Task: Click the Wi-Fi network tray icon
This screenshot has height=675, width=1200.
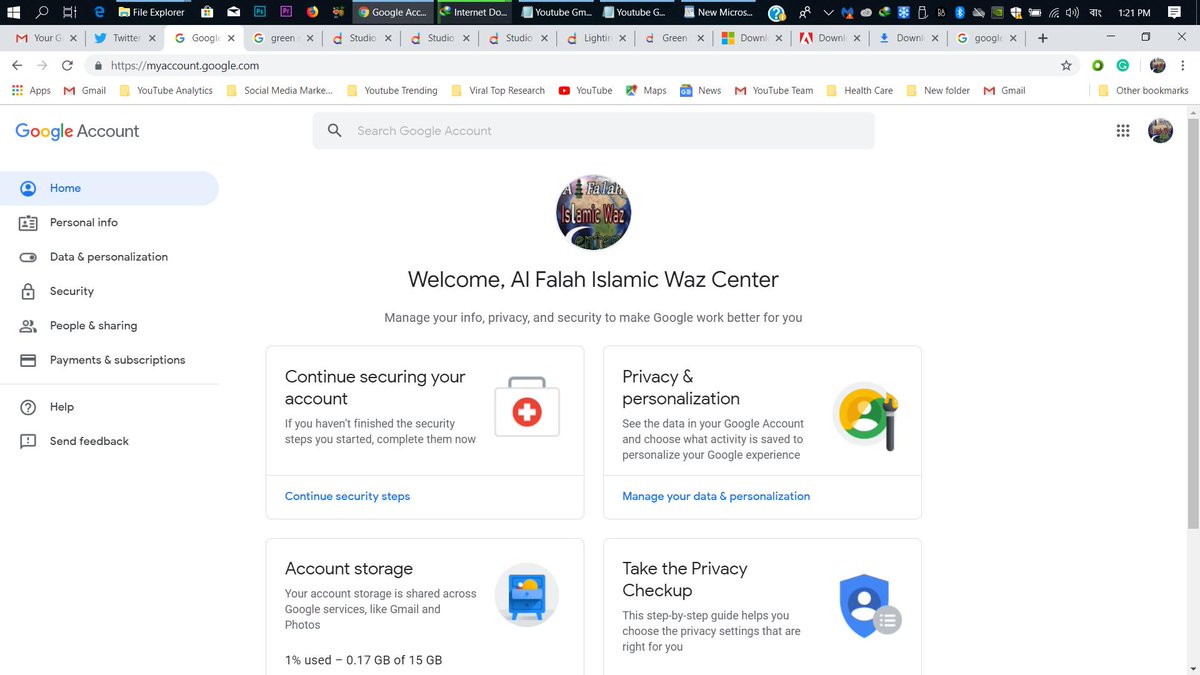Action: tap(1054, 12)
